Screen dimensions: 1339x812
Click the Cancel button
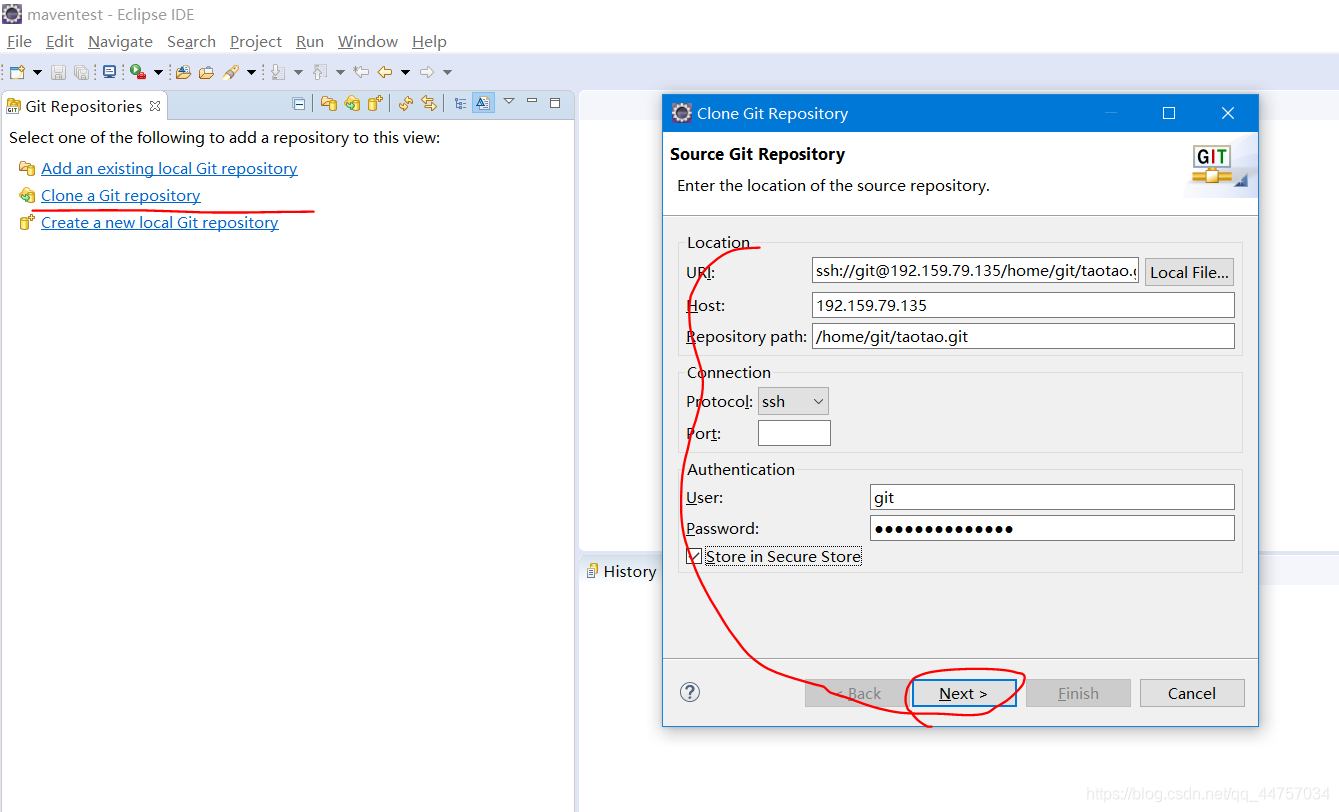pyautogui.click(x=1192, y=693)
